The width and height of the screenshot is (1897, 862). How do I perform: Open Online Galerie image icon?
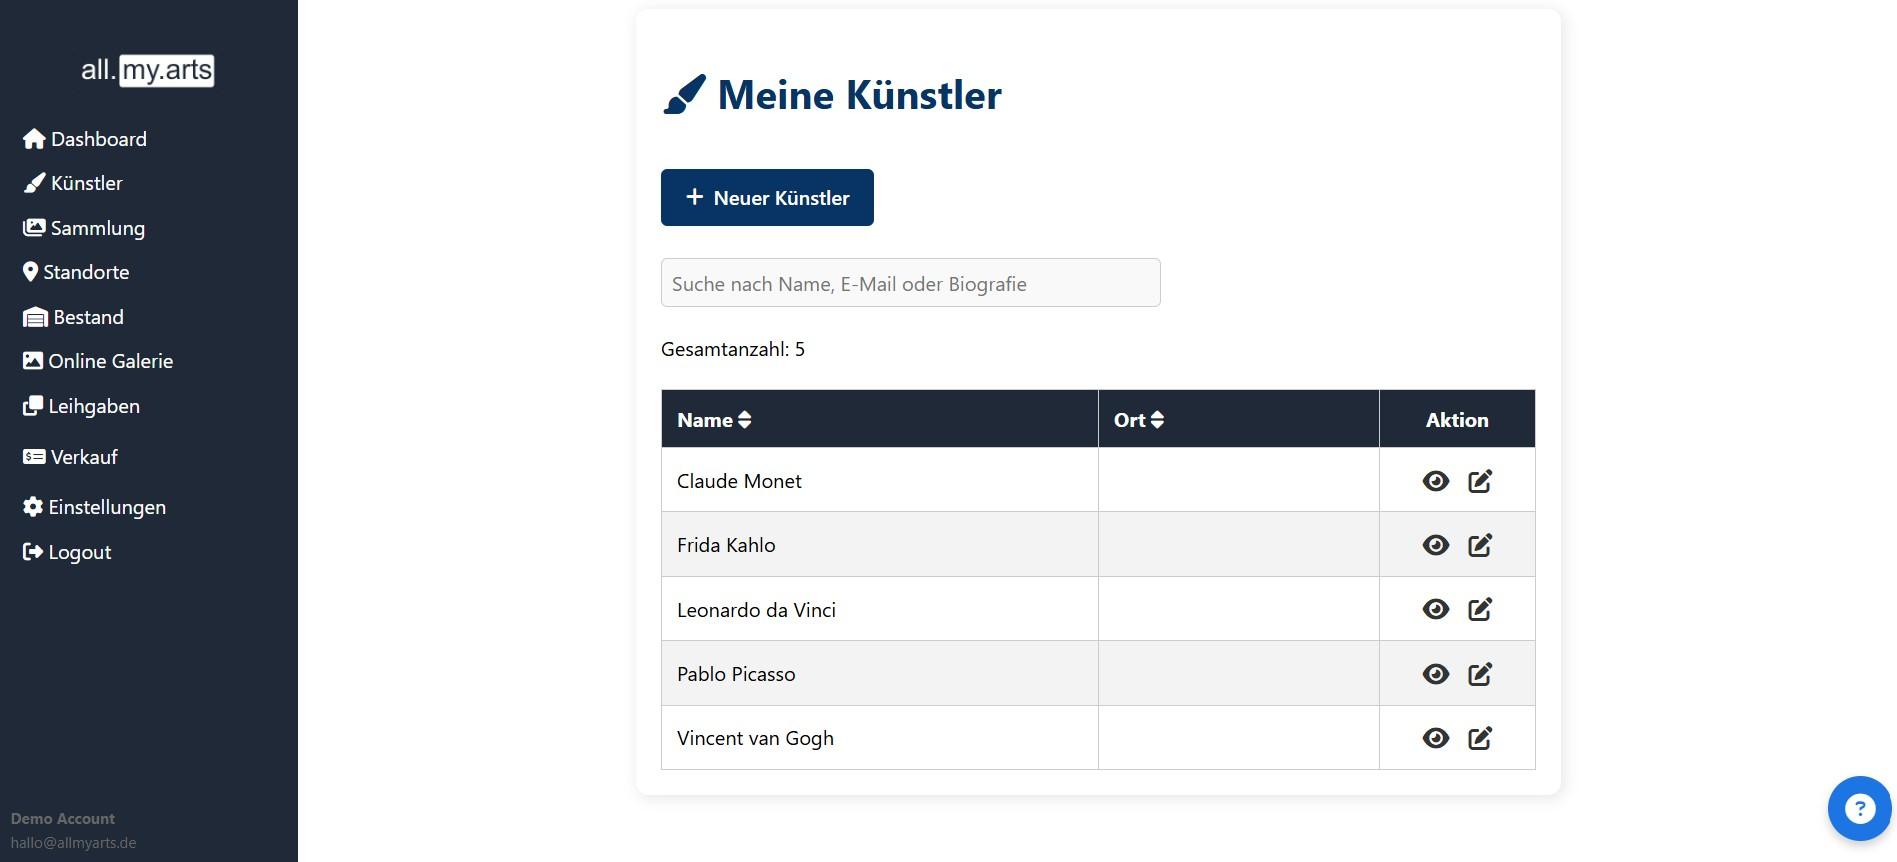point(33,361)
